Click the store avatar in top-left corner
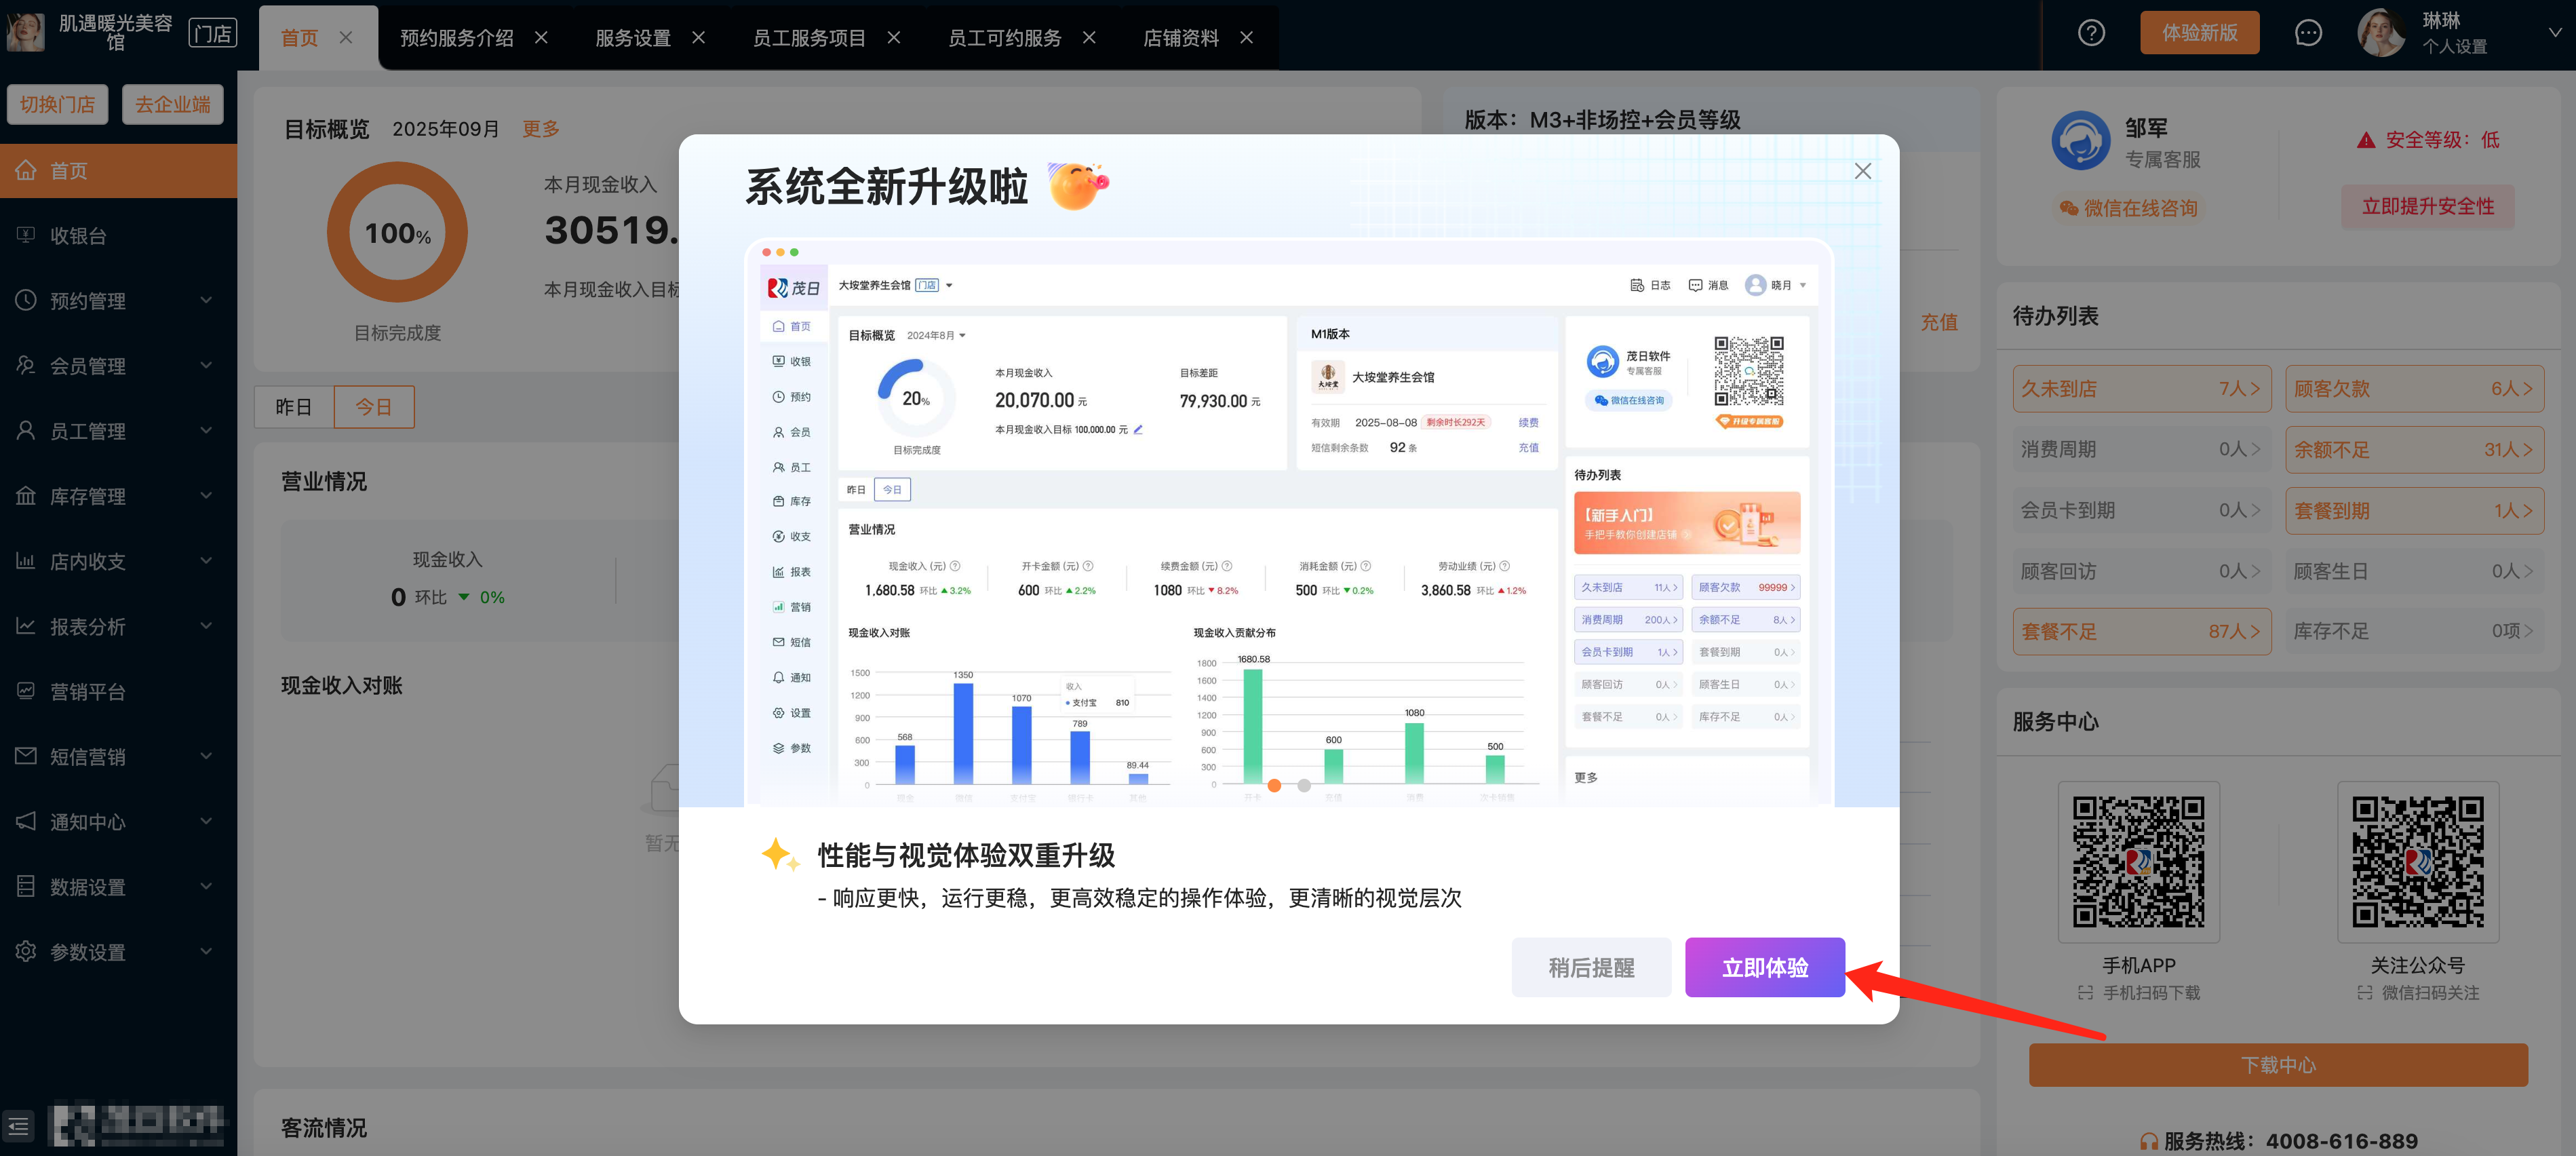The image size is (2576, 1156). pyautogui.click(x=25, y=33)
